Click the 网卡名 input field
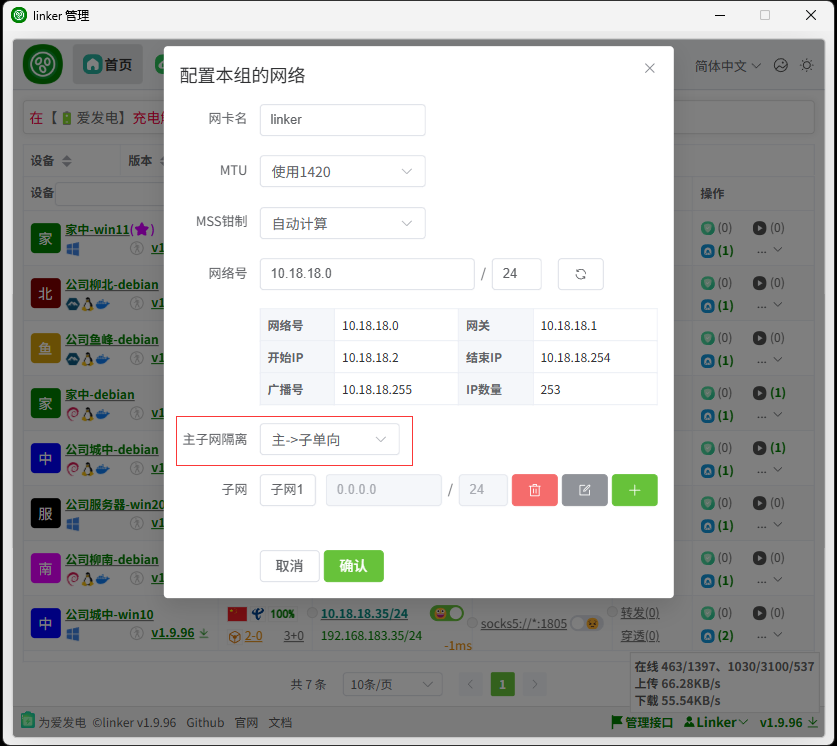Image resolution: width=837 pixels, height=746 pixels. [342, 119]
